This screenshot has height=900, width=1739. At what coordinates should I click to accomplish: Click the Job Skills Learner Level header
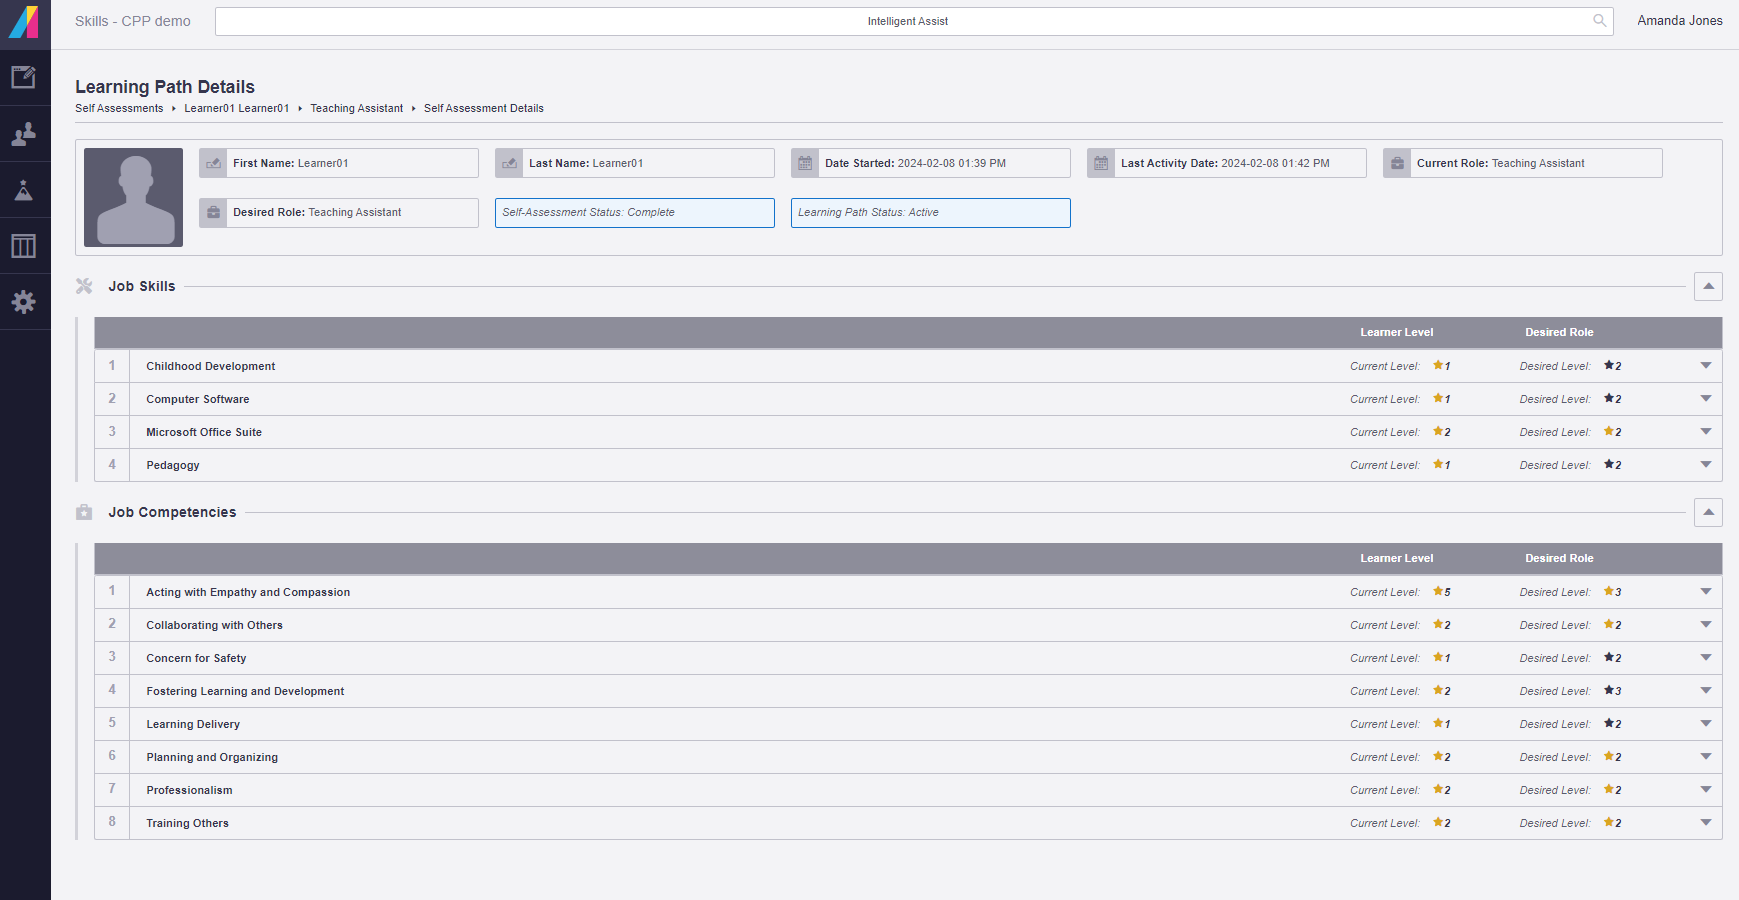pyautogui.click(x=1397, y=333)
